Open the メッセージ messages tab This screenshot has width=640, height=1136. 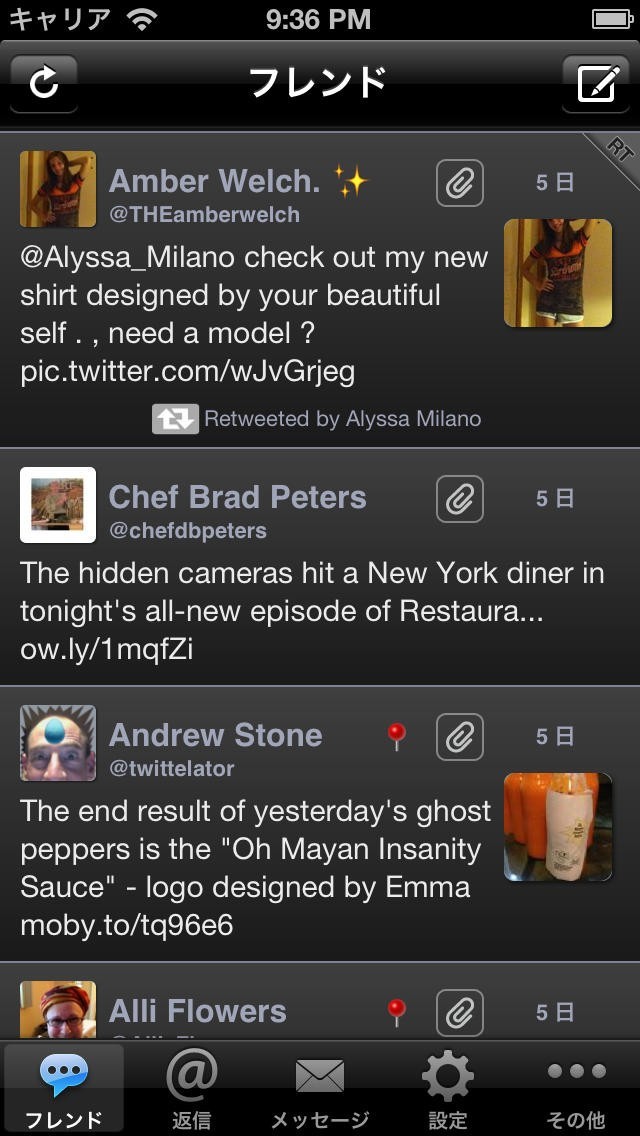(x=320, y=1090)
